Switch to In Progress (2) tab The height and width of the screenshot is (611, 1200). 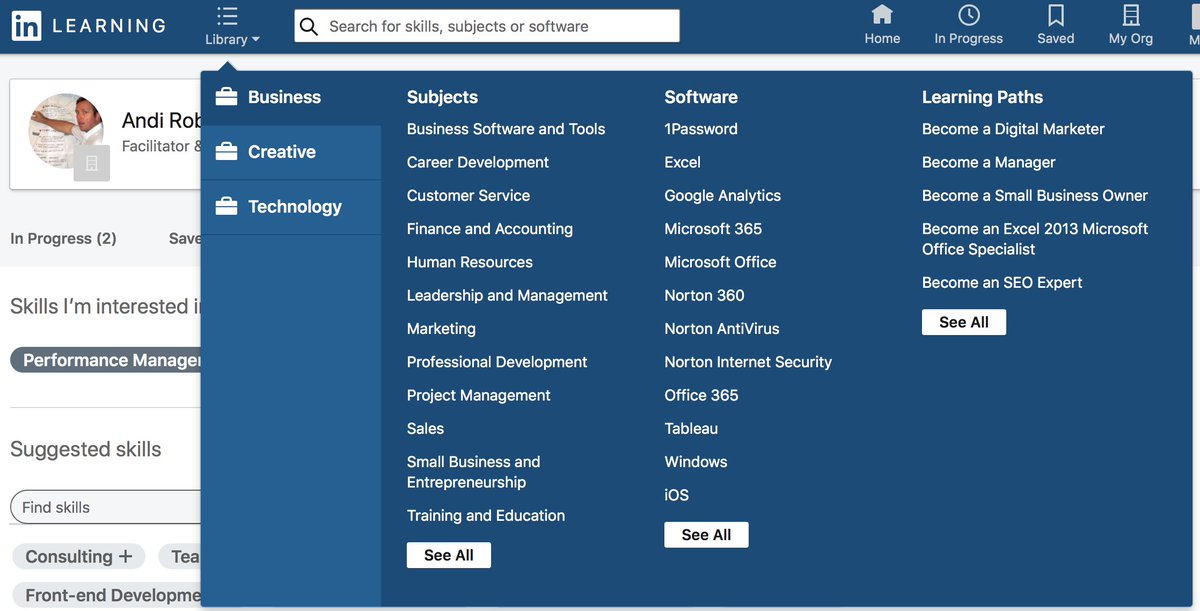(x=63, y=239)
